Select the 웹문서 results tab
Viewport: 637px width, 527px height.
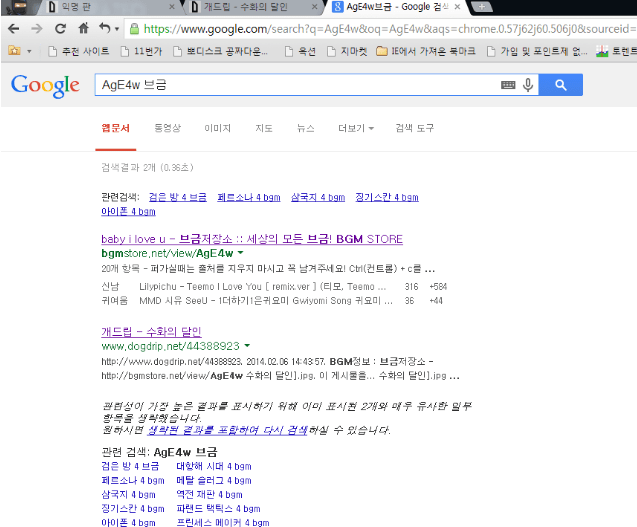116,128
